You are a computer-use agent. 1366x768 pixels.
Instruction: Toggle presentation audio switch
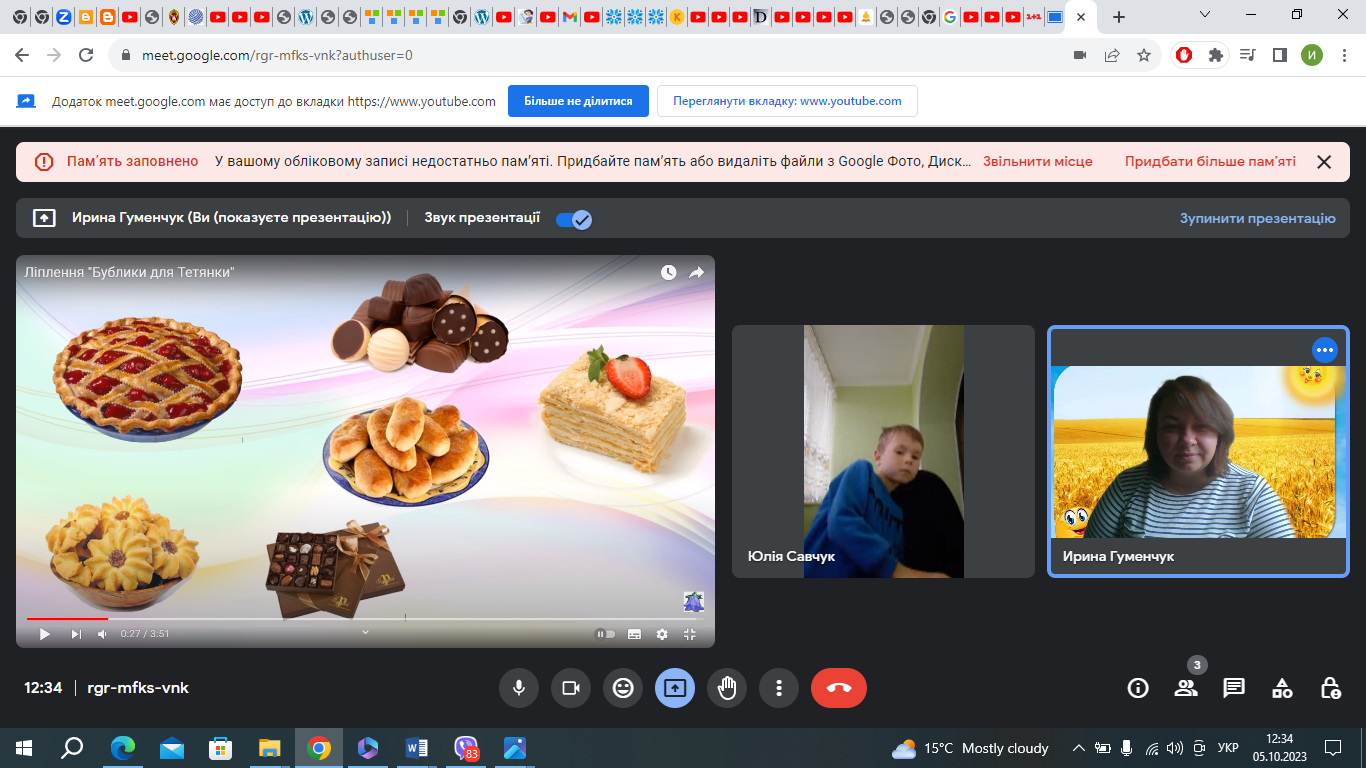tap(574, 219)
